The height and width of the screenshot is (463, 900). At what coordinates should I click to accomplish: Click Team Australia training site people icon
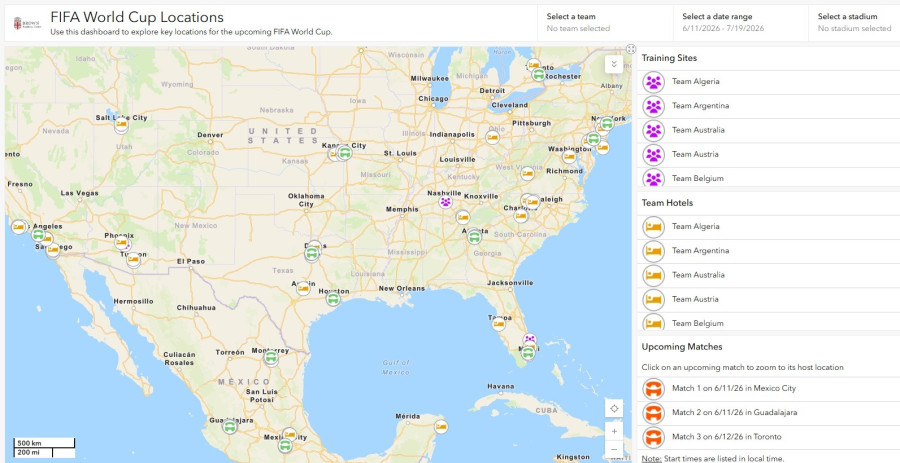[653, 130]
